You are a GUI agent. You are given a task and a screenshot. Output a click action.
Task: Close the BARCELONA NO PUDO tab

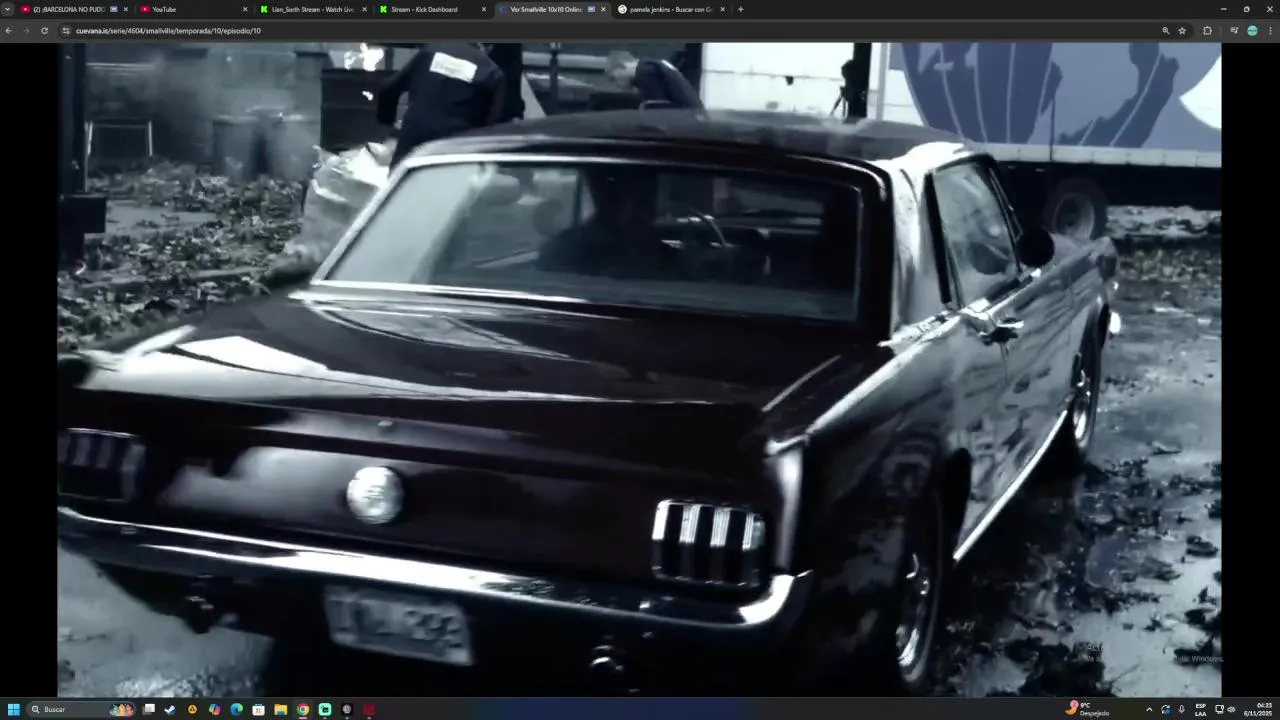pos(125,9)
